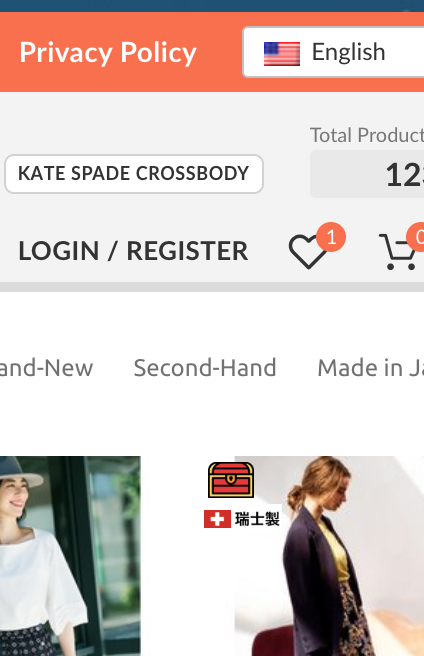424x656 pixels.
Task: Click the 瑞士製 label text
Action: click(257, 519)
